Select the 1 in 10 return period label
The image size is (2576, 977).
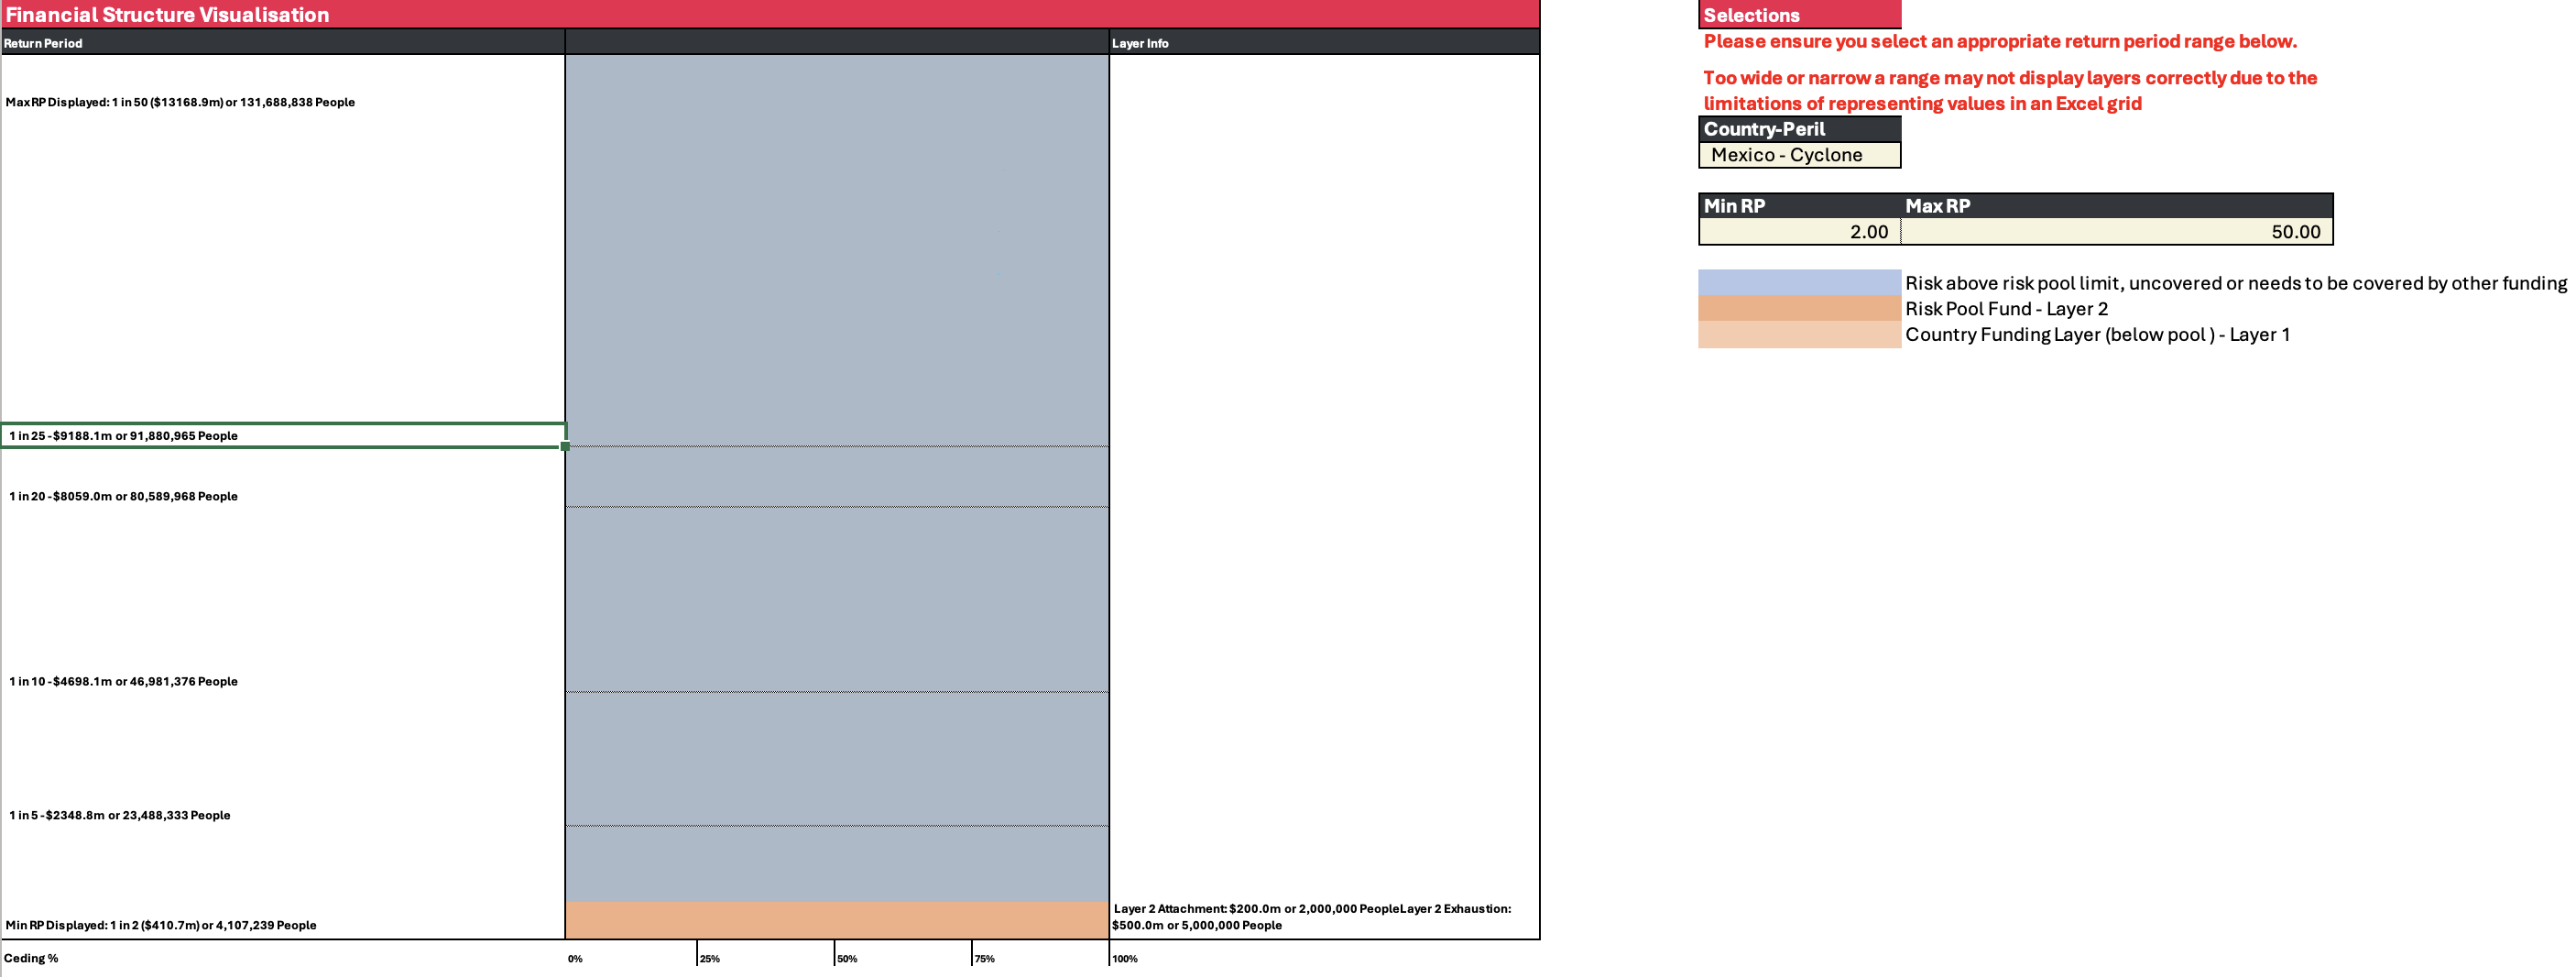[x=123, y=682]
